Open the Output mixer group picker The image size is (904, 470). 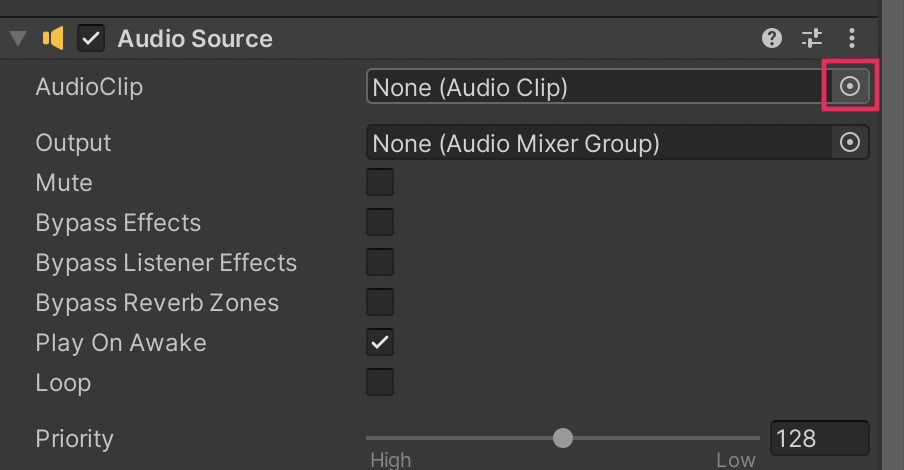pyautogui.click(x=849, y=143)
